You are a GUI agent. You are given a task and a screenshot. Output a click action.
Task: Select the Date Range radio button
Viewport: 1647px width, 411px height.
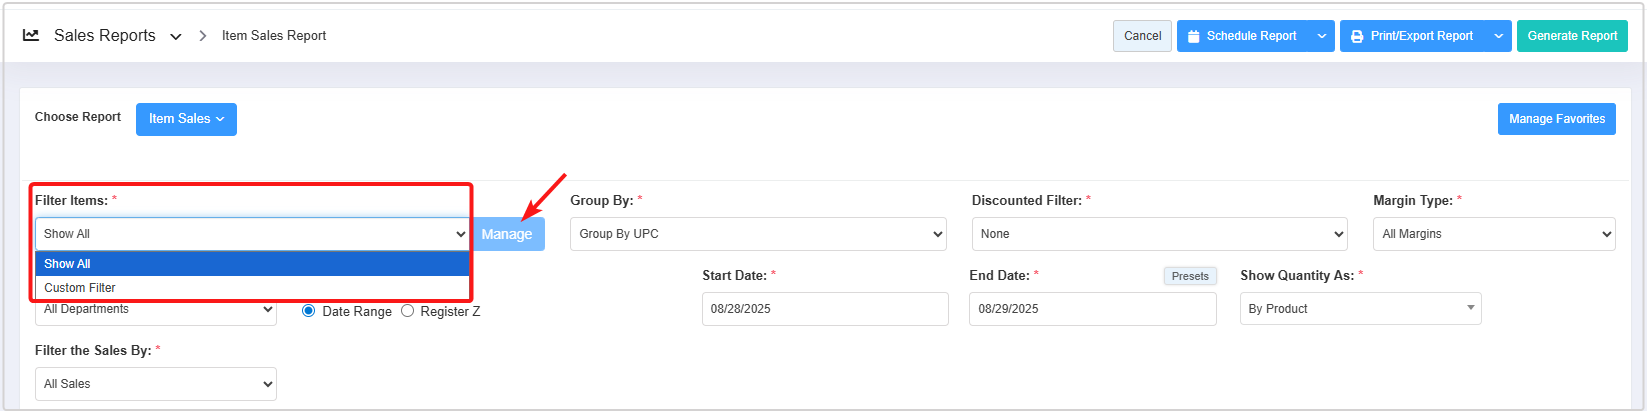pyautogui.click(x=309, y=311)
